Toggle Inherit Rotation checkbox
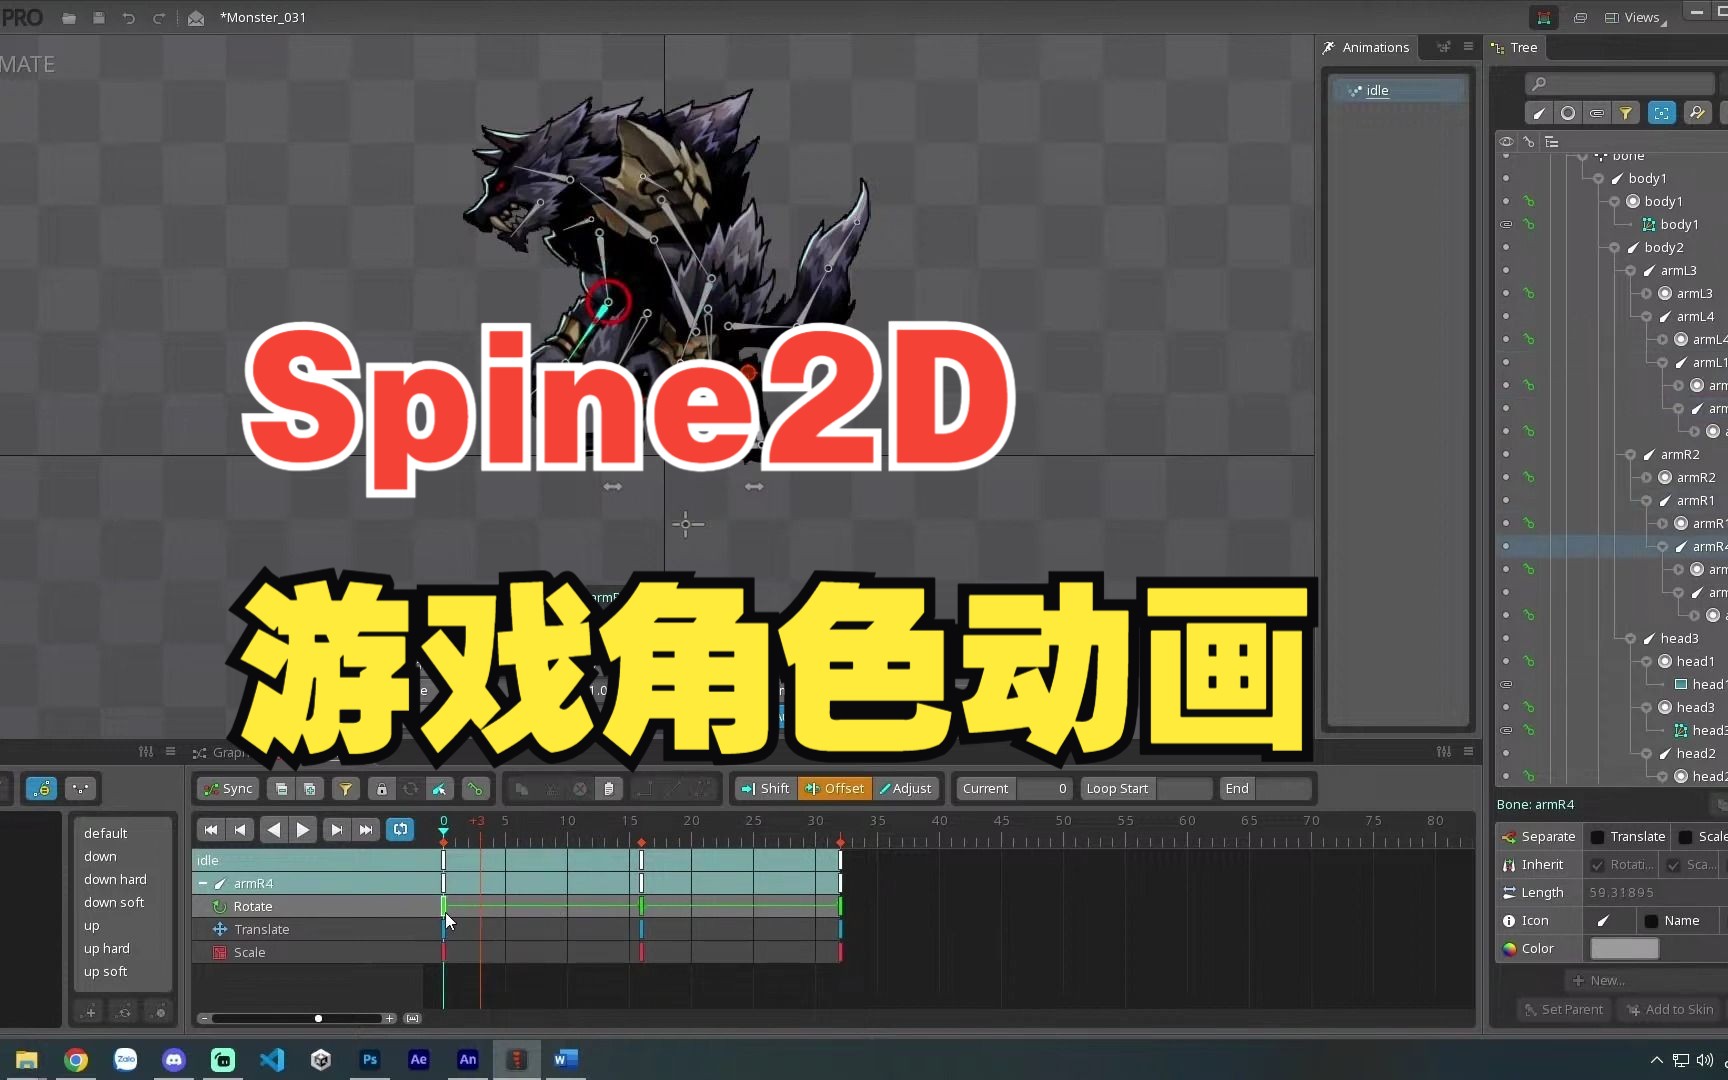Viewport: 1728px width, 1080px height. click(x=1598, y=865)
